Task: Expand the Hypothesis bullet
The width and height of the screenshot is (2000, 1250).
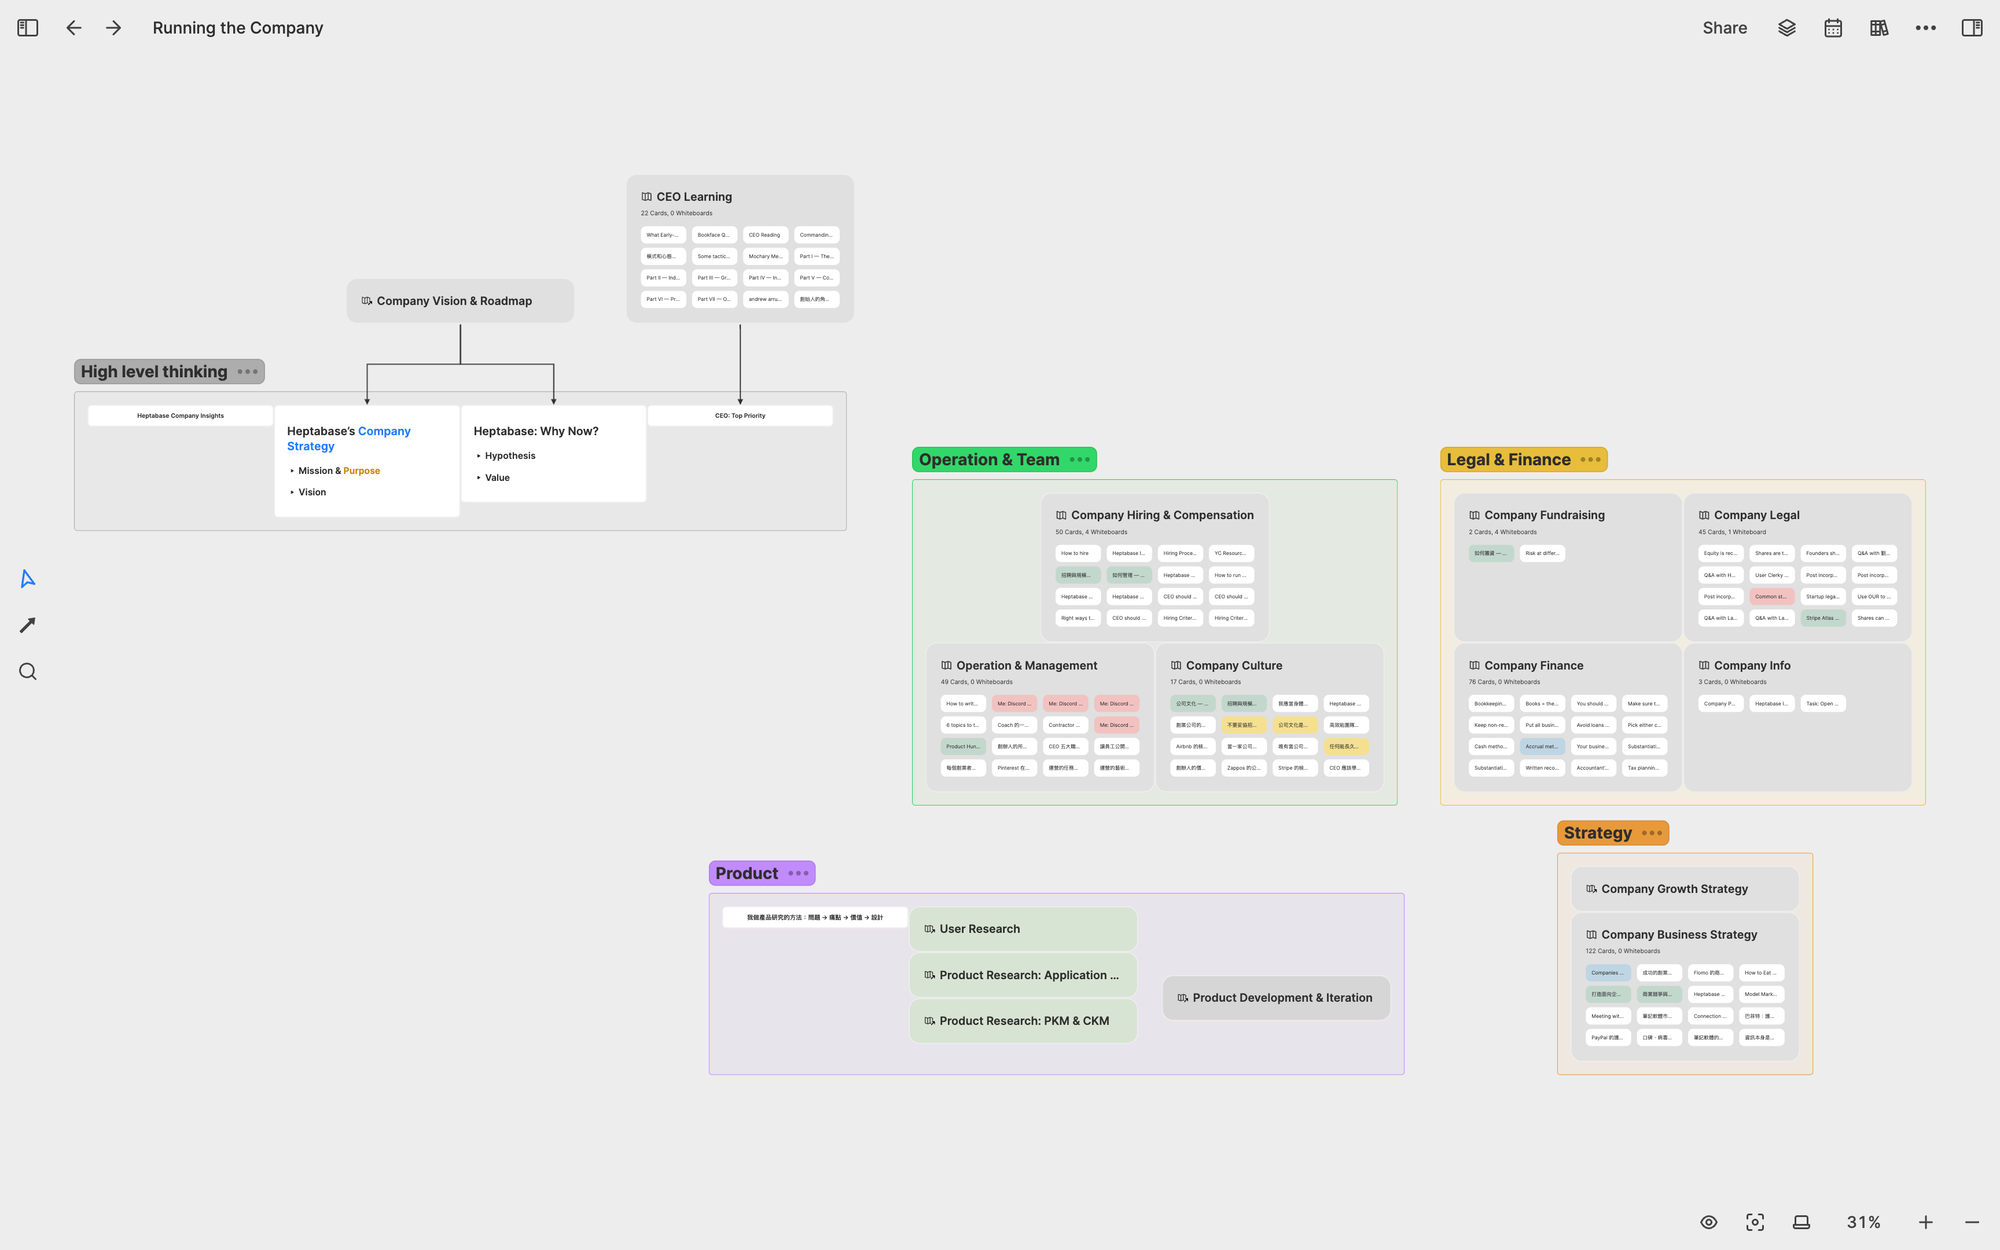Action: coord(479,456)
